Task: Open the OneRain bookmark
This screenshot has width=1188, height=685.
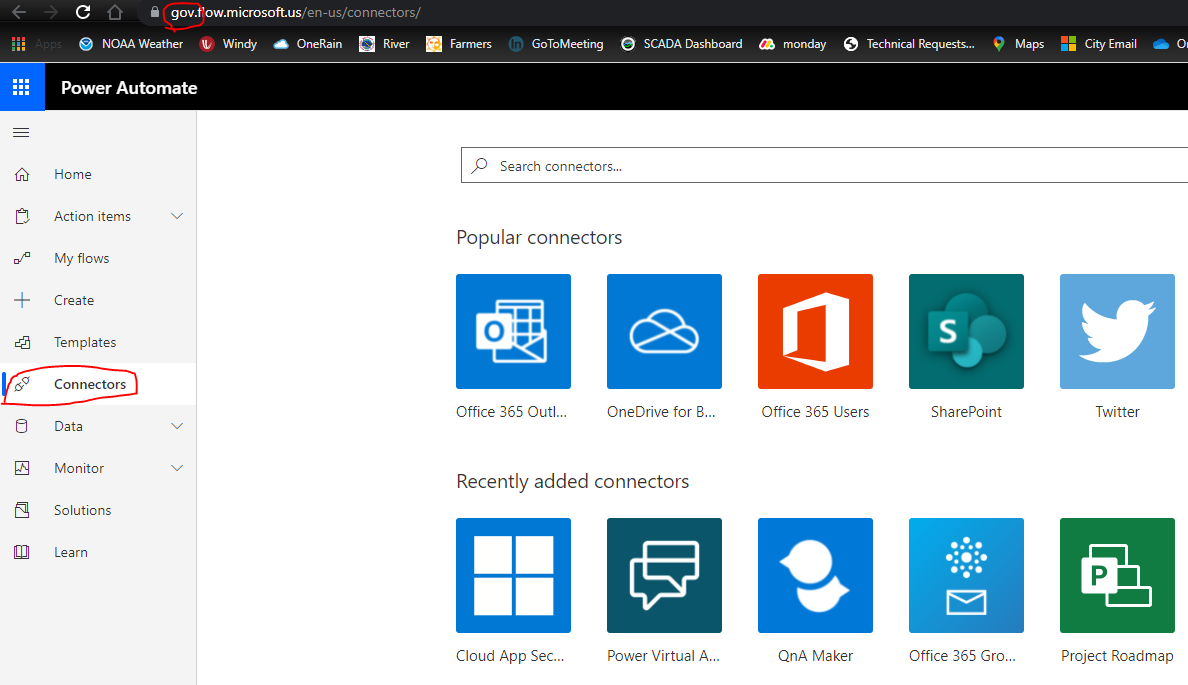Action: pos(308,44)
